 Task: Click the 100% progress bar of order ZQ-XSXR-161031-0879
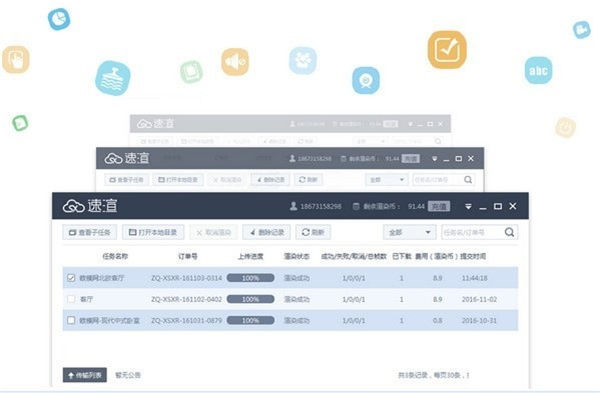[251, 320]
